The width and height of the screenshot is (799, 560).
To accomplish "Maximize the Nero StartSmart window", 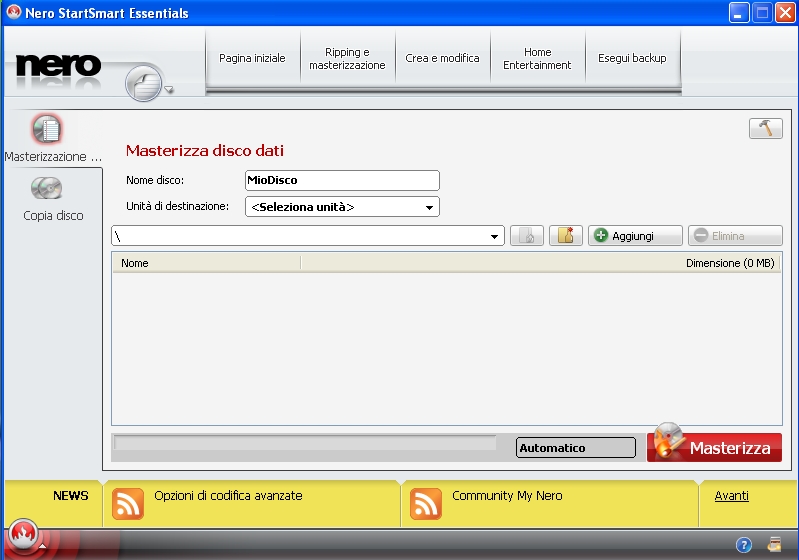I will click(762, 13).
